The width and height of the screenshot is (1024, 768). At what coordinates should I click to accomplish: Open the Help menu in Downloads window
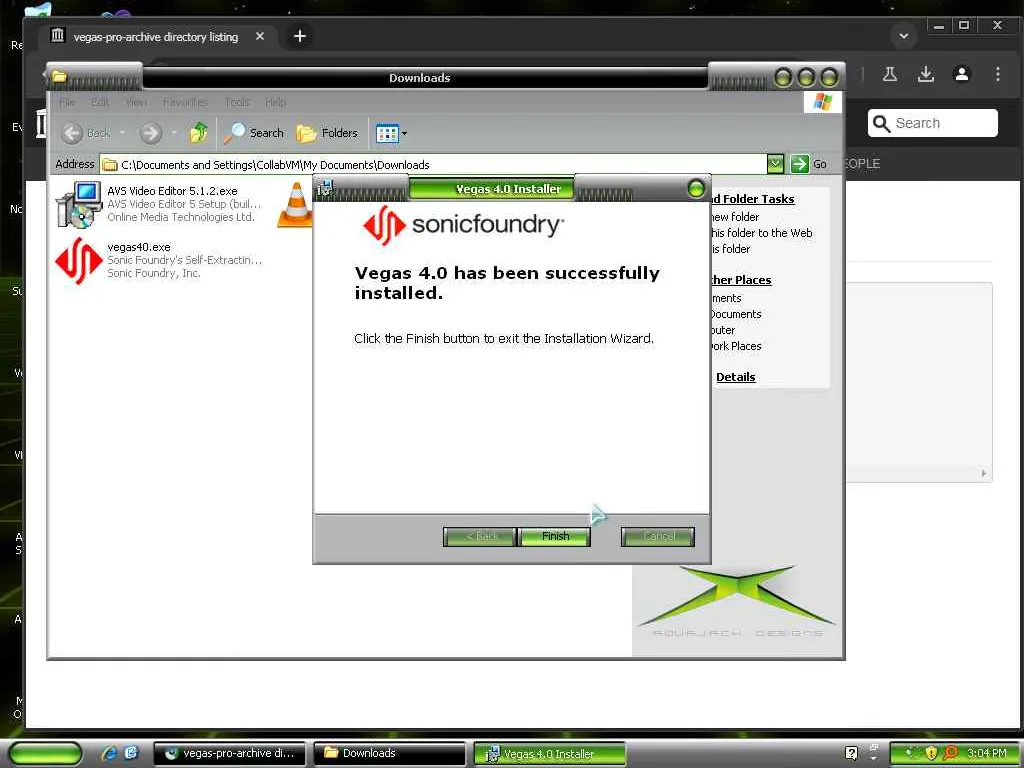point(275,102)
